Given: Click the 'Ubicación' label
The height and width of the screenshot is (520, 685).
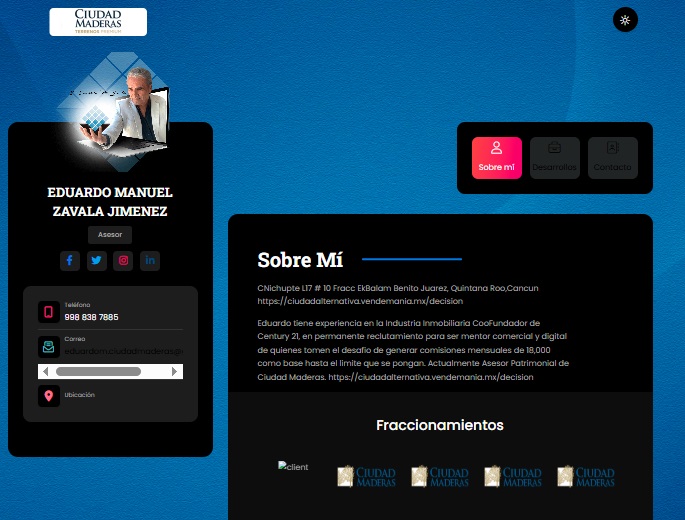Looking at the screenshot, I should coord(80,395).
